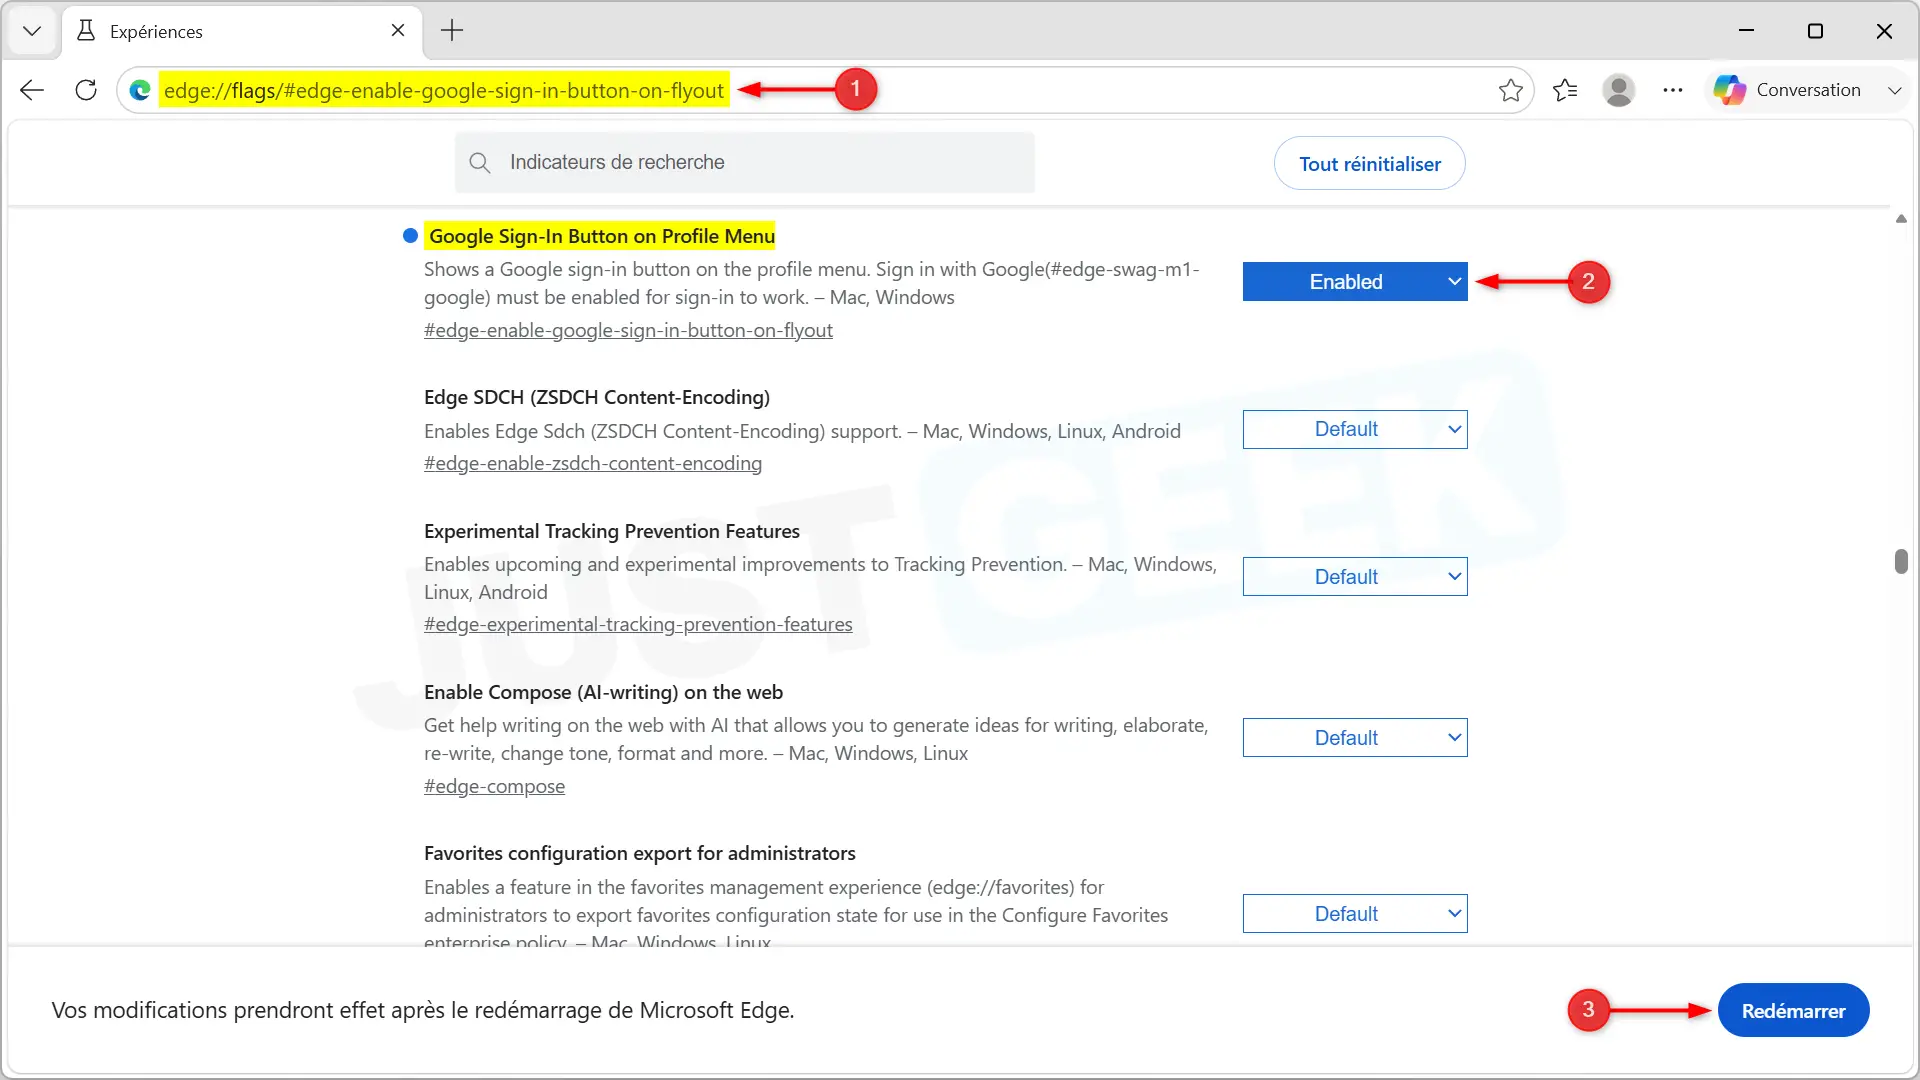Image resolution: width=1920 pixels, height=1080 pixels.
Task: Close the Expériences tab
Action: (398, 31)
